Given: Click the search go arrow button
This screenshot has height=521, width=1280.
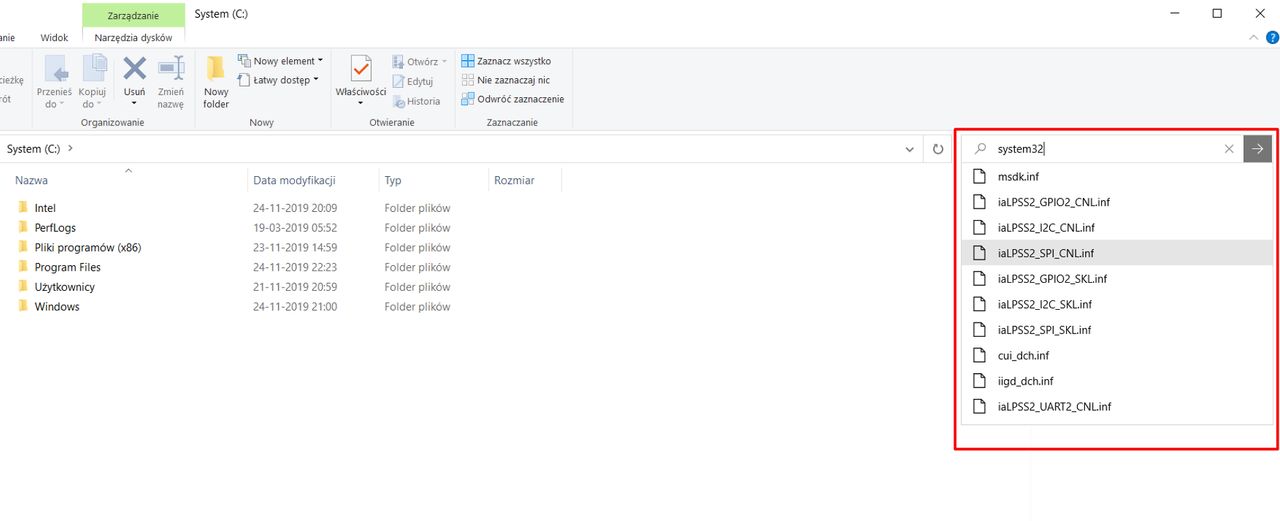Looking at the screenshot, I should point(1258,149).
